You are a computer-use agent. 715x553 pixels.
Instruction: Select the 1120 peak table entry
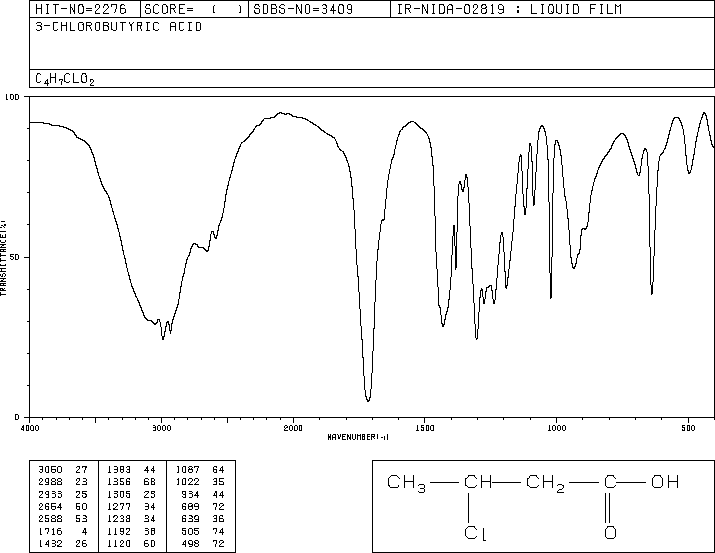point(119,544)
